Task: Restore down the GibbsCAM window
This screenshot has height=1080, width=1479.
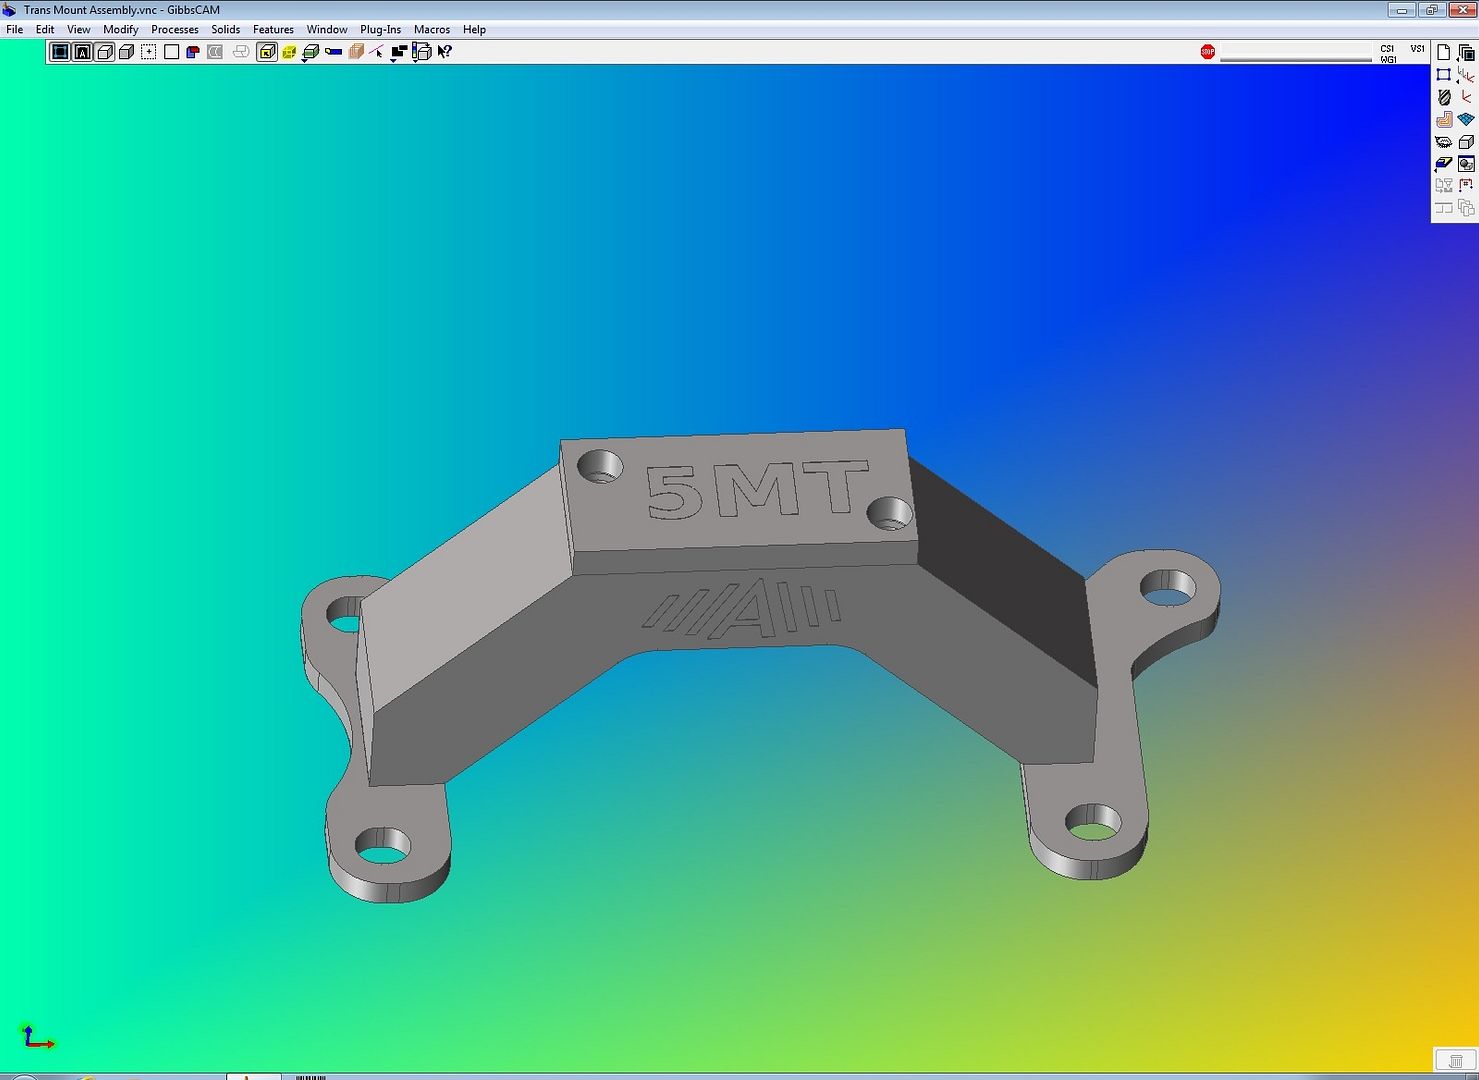Action: pyautogui.click(x=1432, y=10)
